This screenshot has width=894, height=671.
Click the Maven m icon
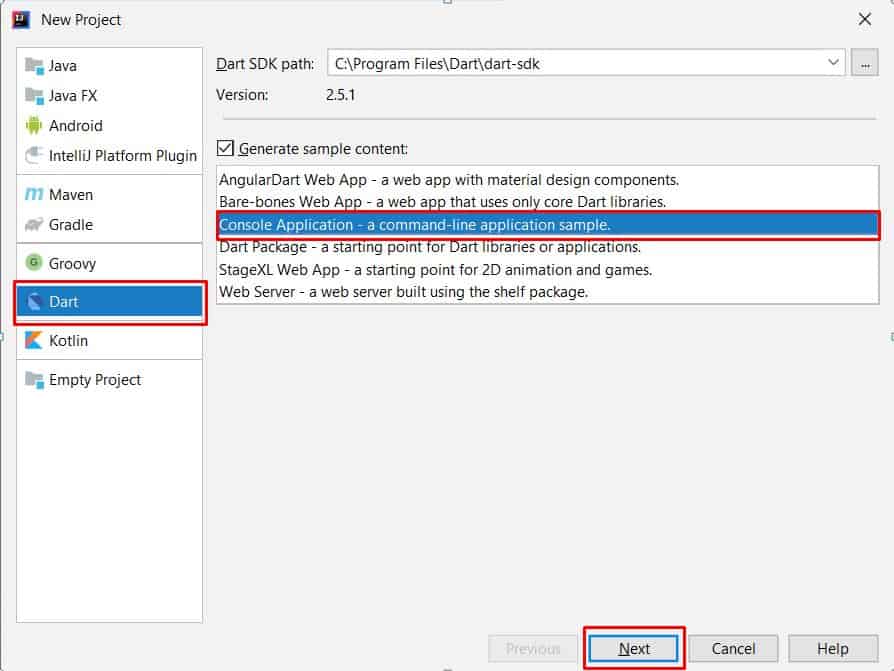[x=34, y=194]
